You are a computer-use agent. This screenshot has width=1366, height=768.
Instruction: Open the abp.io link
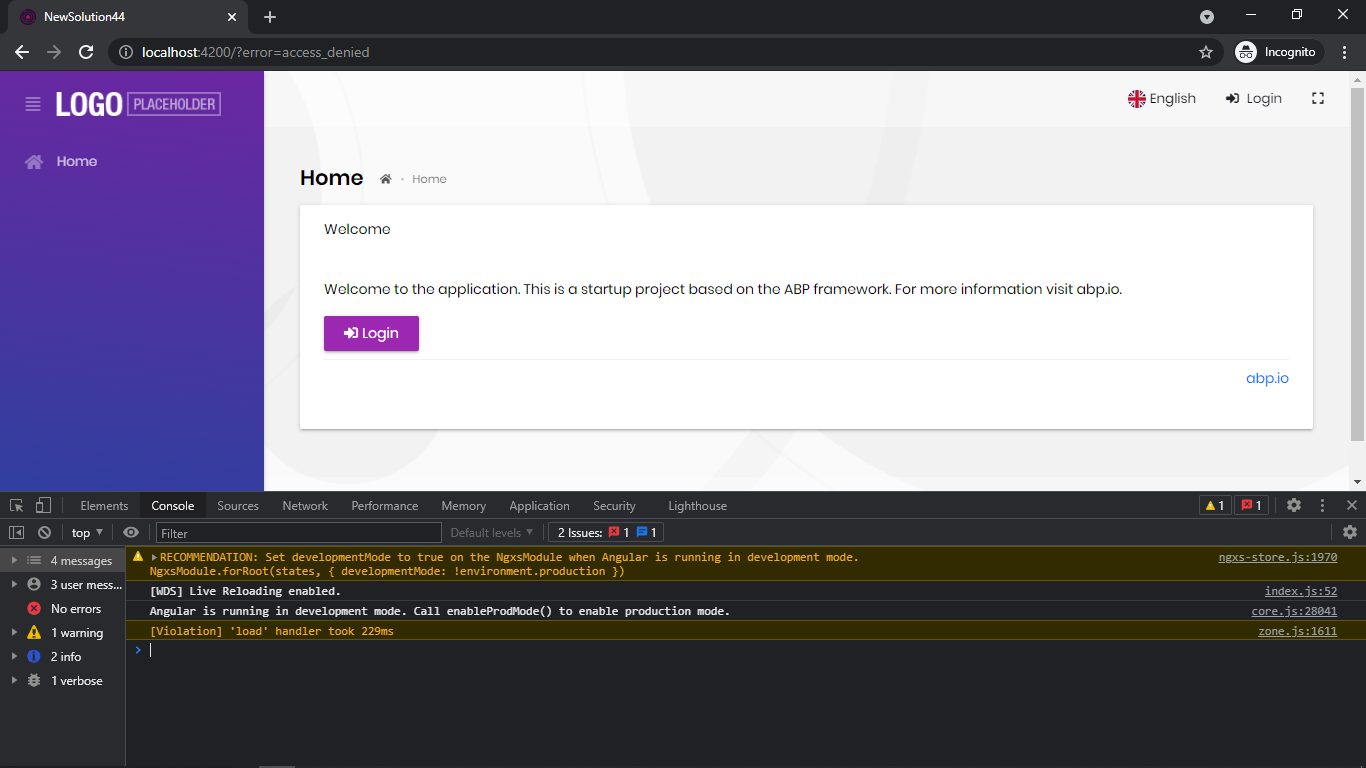tap(1267, 378)
